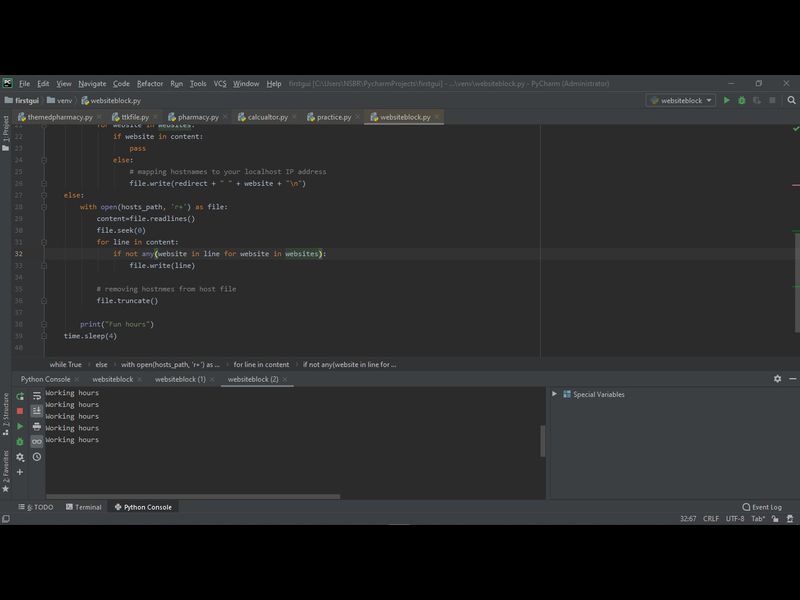The width and height of the screenshot is (800, 600).
Task: Open the File menu
Action: [x=24, y=84]
